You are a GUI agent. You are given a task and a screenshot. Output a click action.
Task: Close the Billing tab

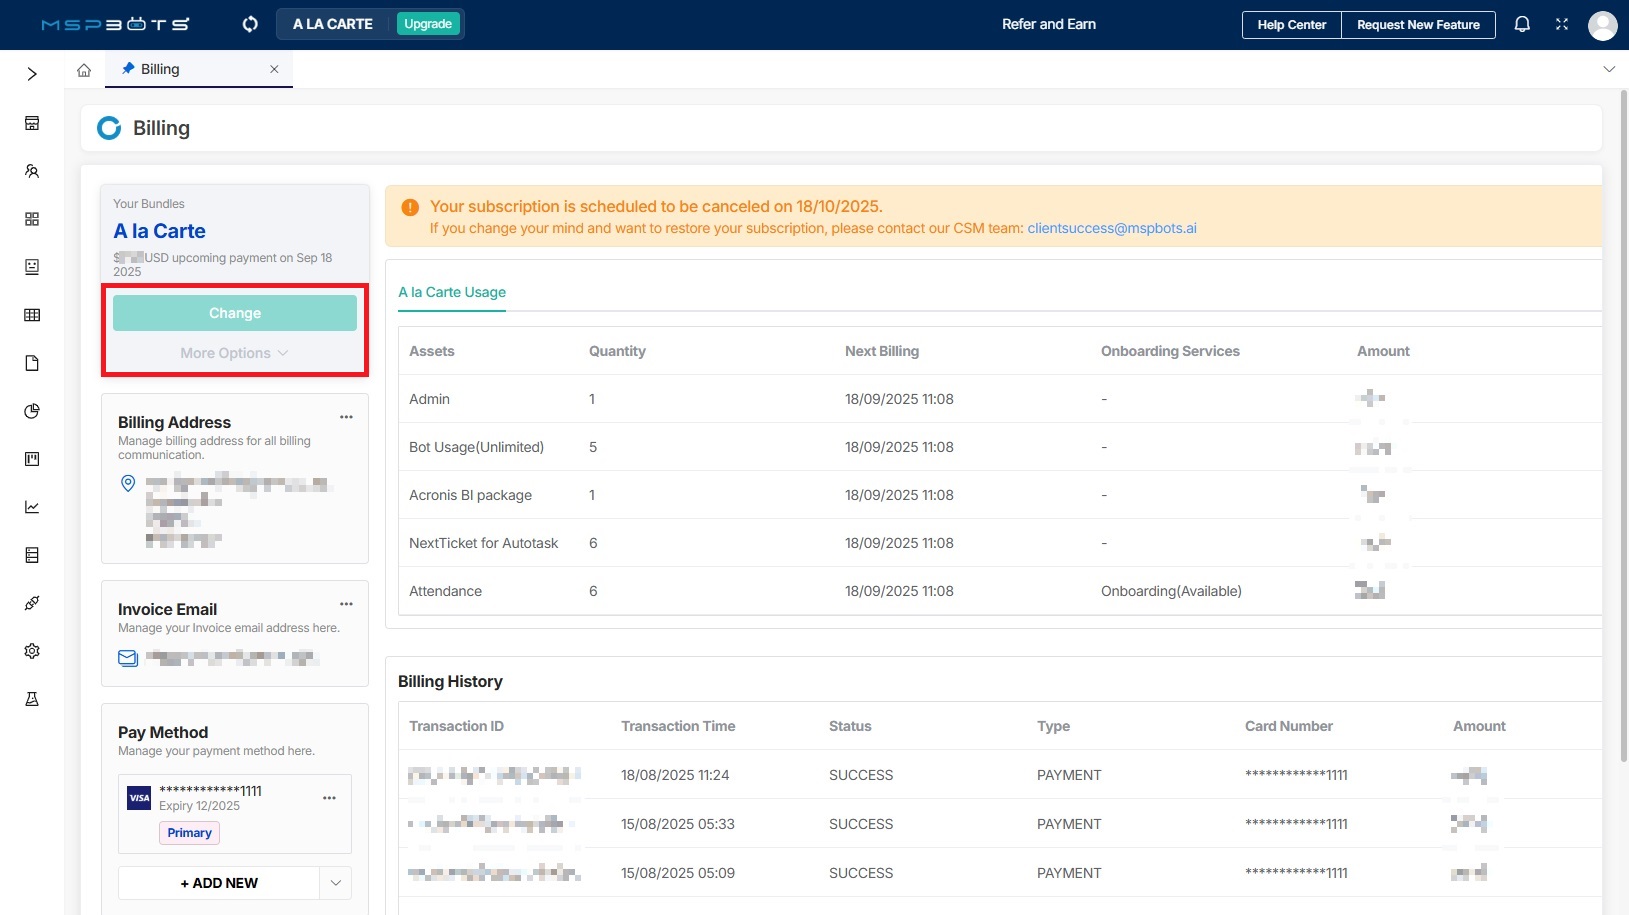(x=274, y=69)
